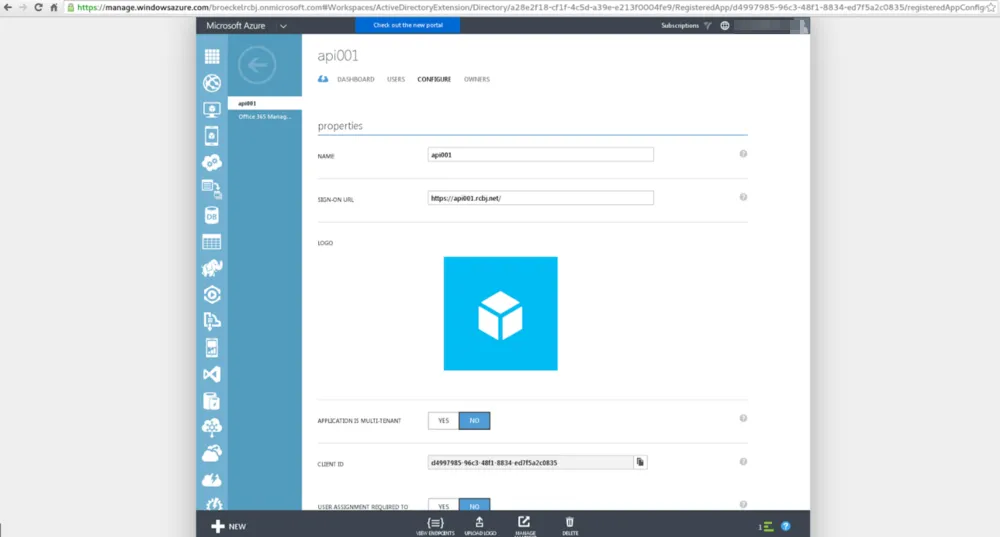Image resolution: width=1000 pixels, height=537 pixels.
Task: Click the browser address bar URL
Action: click(531, 8)
